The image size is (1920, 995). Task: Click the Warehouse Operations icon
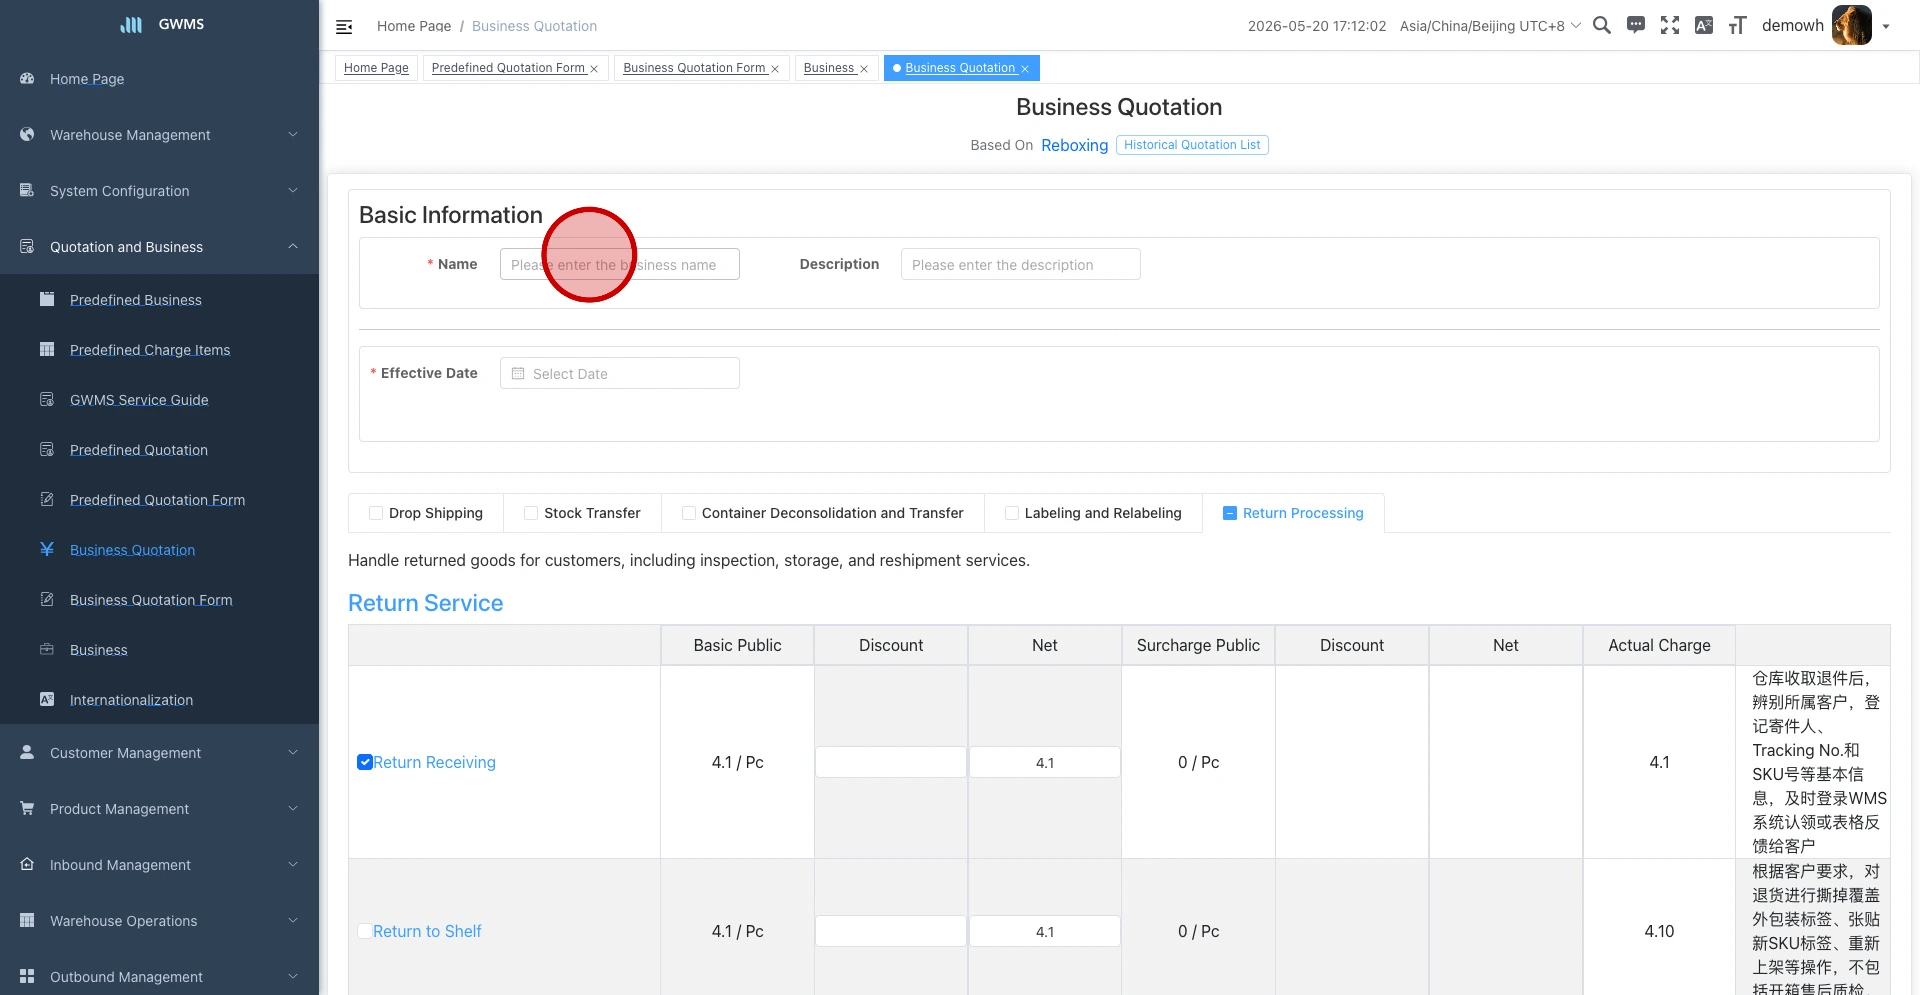coord(27,920)
